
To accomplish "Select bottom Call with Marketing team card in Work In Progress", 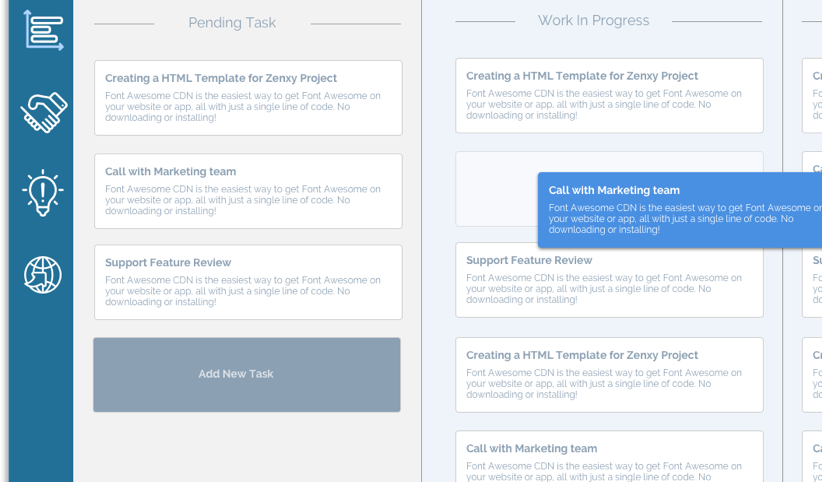I will click(x=609, y=457).
